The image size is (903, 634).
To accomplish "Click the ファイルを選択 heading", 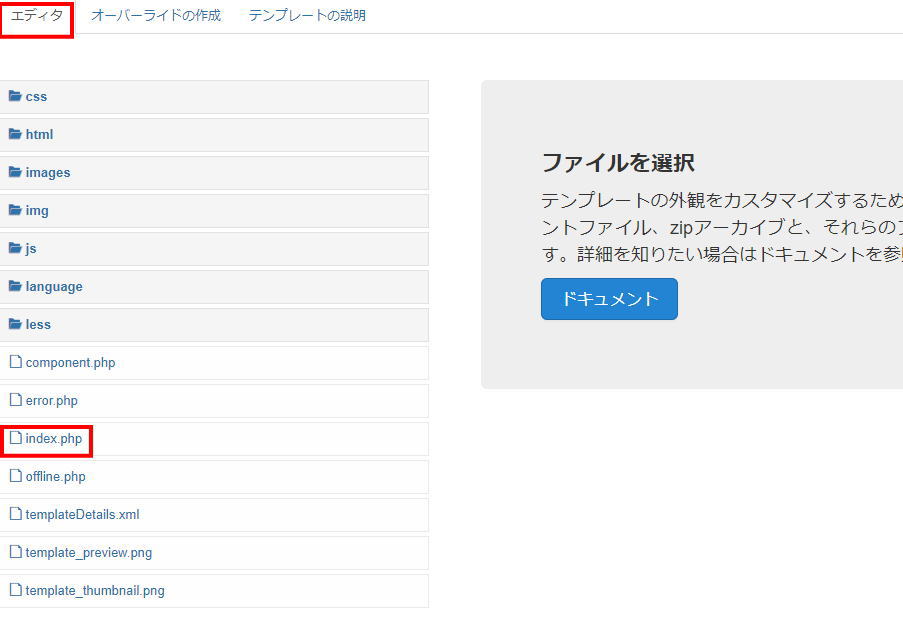I will pos(617,163).
